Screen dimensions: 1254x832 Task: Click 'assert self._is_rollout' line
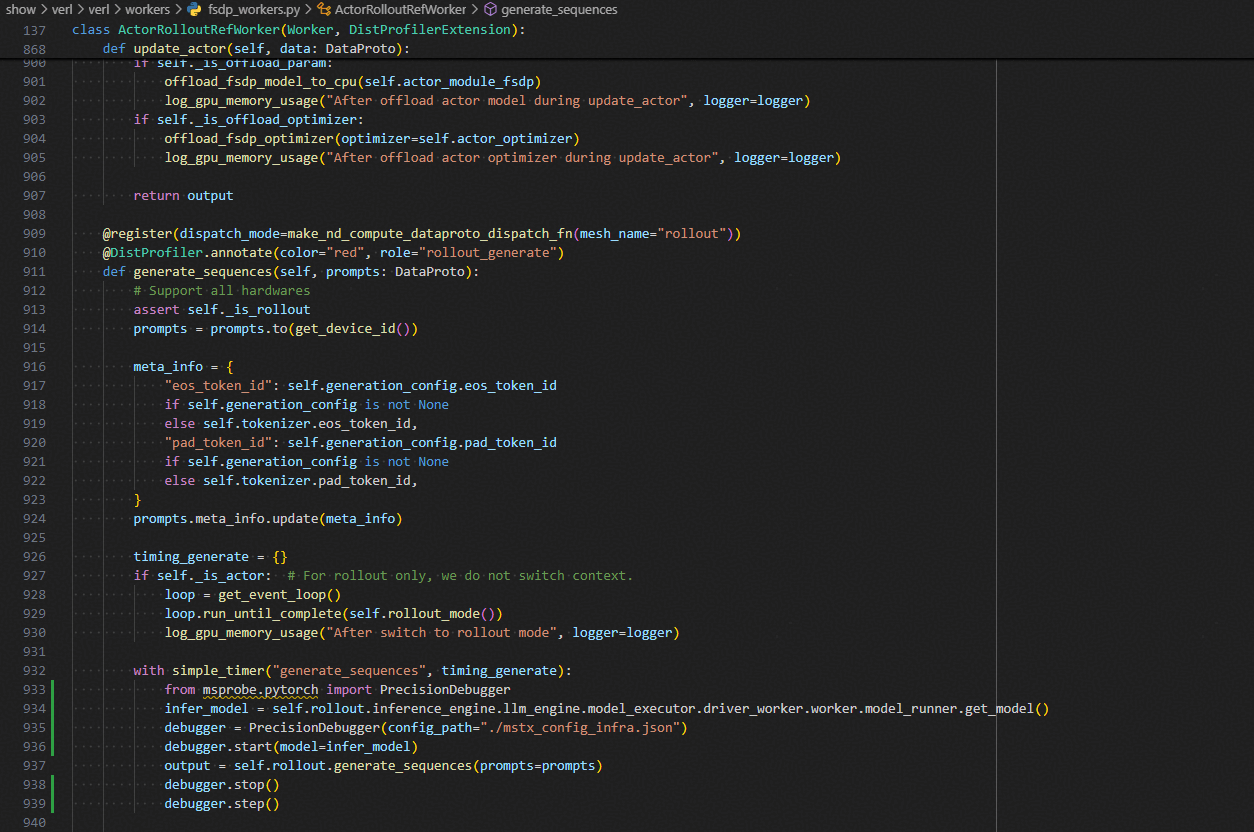222,310
